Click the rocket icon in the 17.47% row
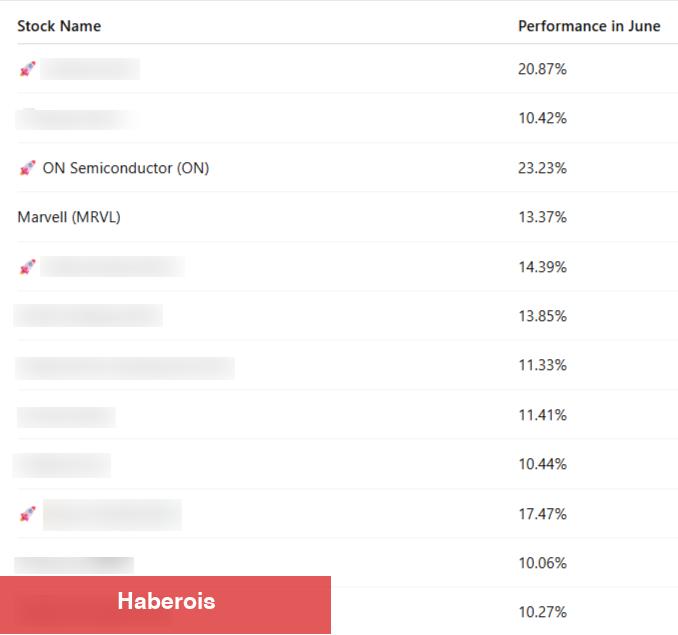This screenshot has height=635, width=678. click(x=27, y=514)
